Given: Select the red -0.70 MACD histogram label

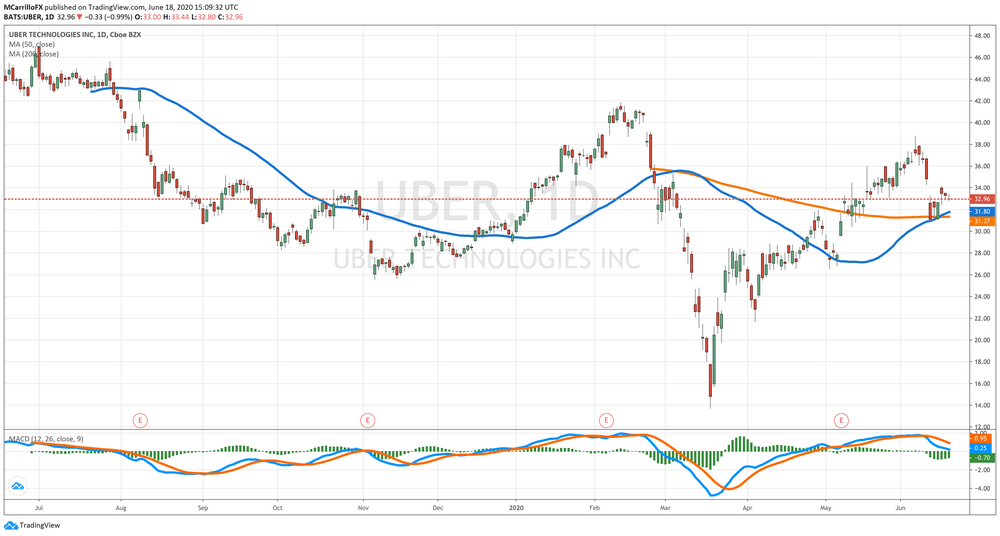Looking at the screenshot, I should pyautogui.click(x=982, y=458).
